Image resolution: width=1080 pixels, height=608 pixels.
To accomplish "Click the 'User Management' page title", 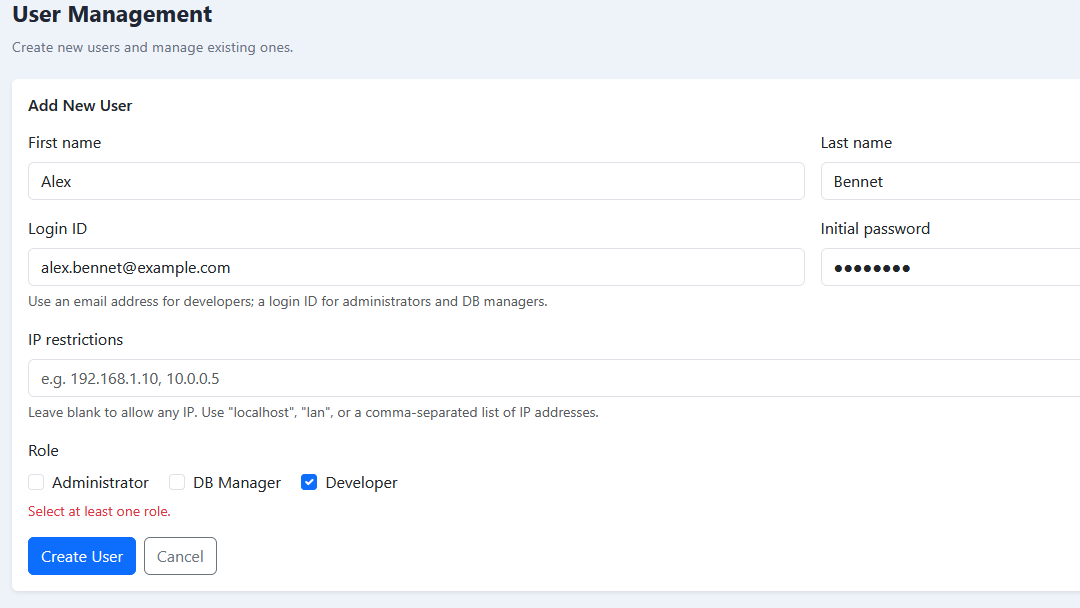I will [112, 14].
